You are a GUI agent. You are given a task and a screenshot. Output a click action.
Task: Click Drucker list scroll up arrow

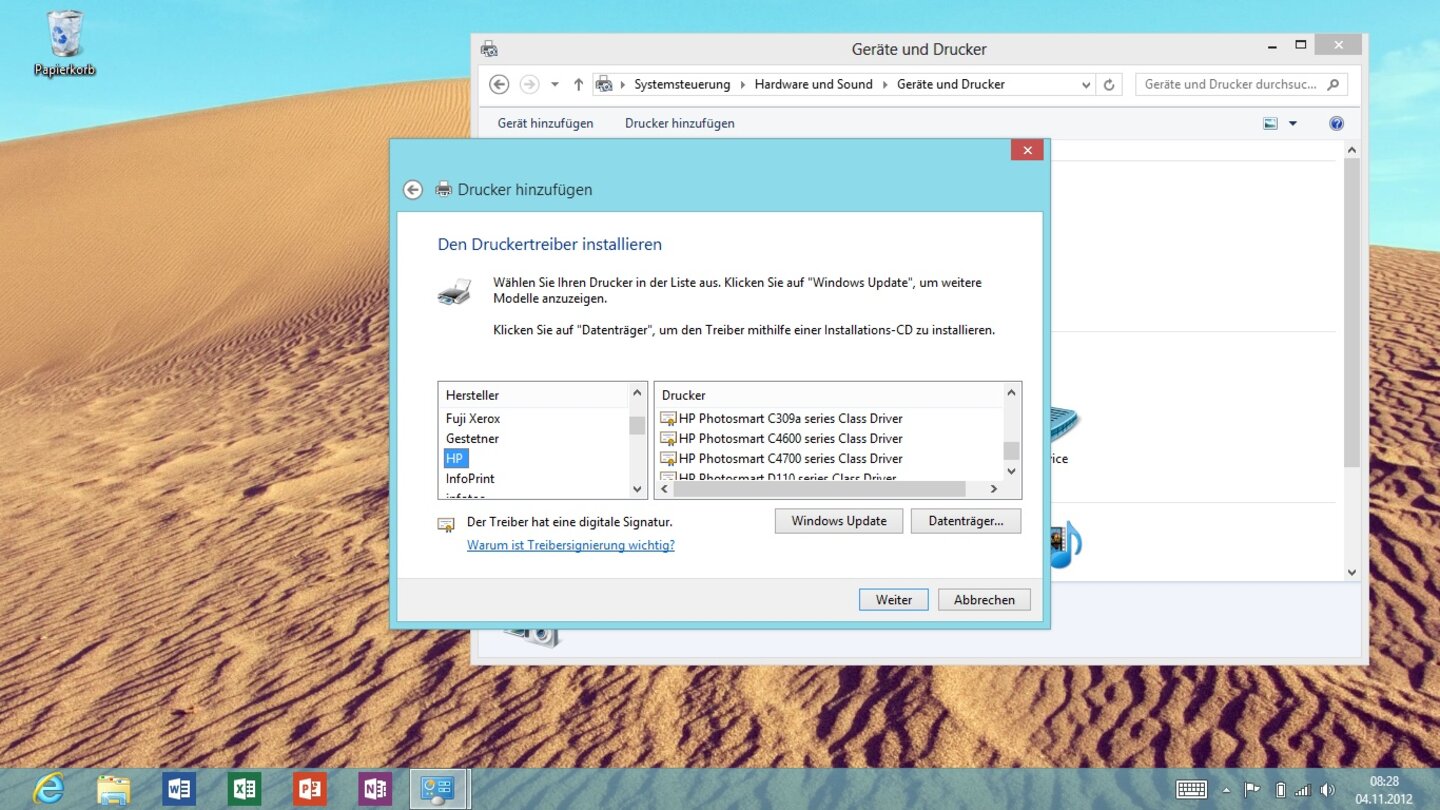pos(1011,393)
